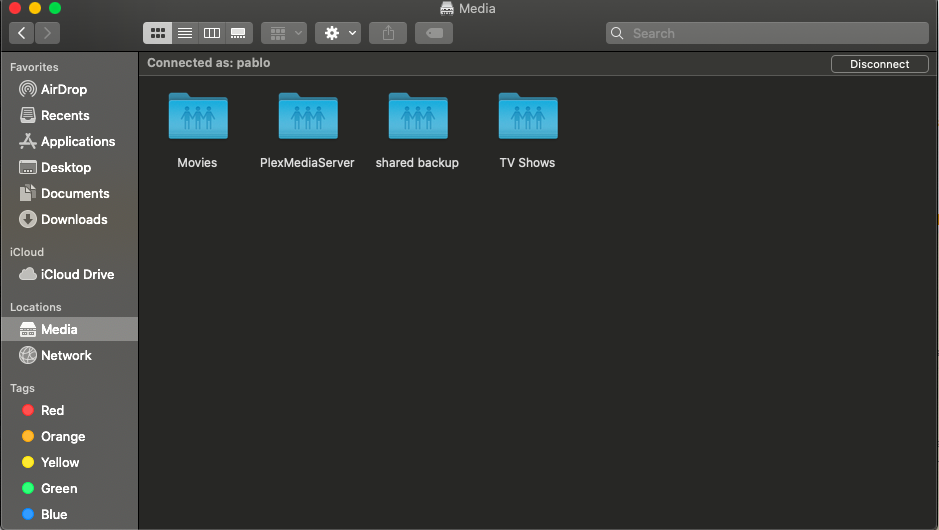
Task: Click the TV Shows folder name label
Action: pos(528,162)
